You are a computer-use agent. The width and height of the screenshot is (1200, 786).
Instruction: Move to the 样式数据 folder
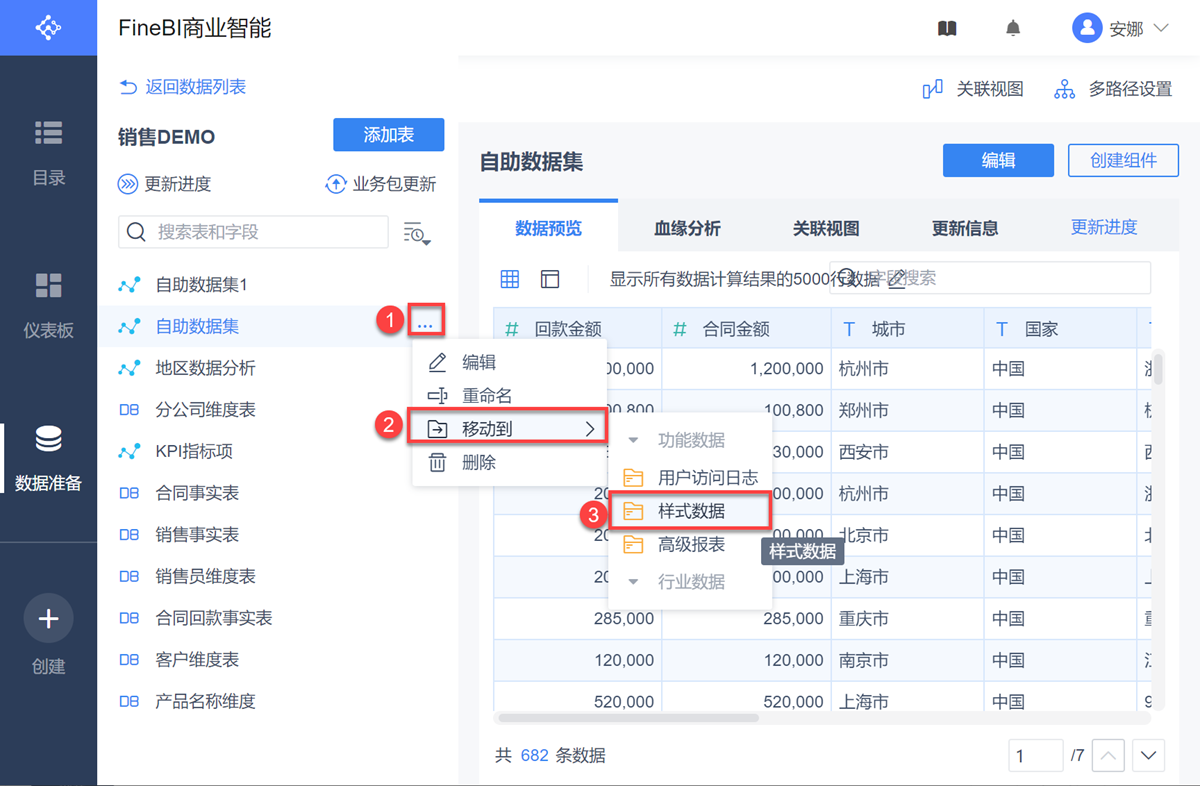[x=690, y=511]
